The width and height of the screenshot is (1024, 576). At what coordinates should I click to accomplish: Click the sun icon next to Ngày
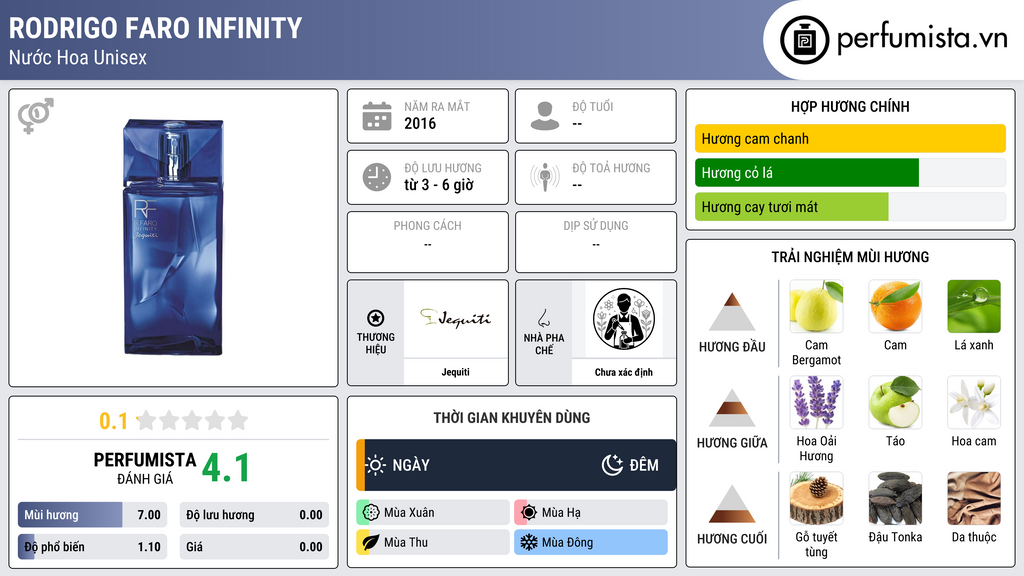tap(376, 465)
